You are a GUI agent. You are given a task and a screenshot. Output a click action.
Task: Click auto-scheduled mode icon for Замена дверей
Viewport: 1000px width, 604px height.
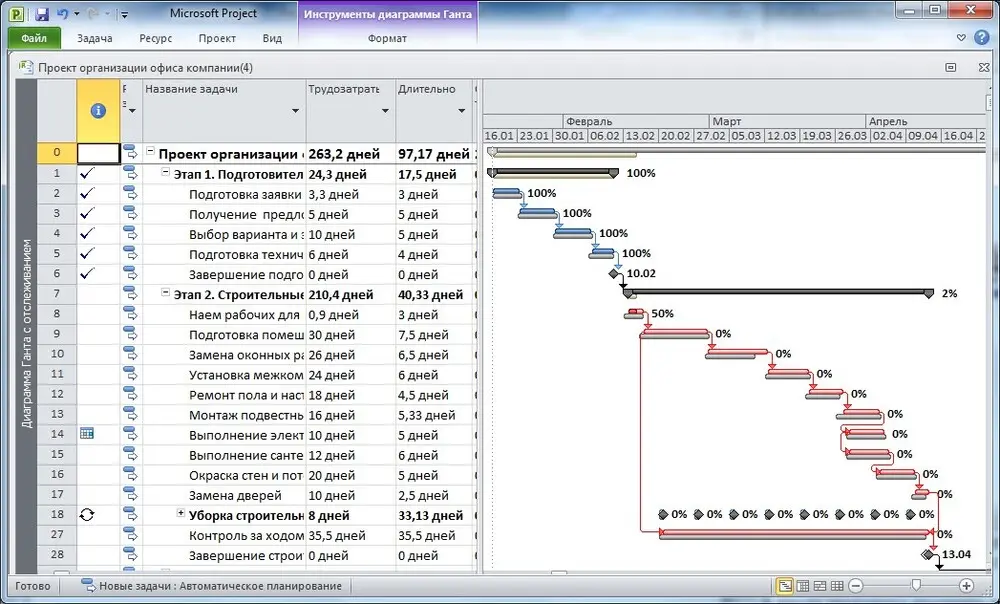130,494
